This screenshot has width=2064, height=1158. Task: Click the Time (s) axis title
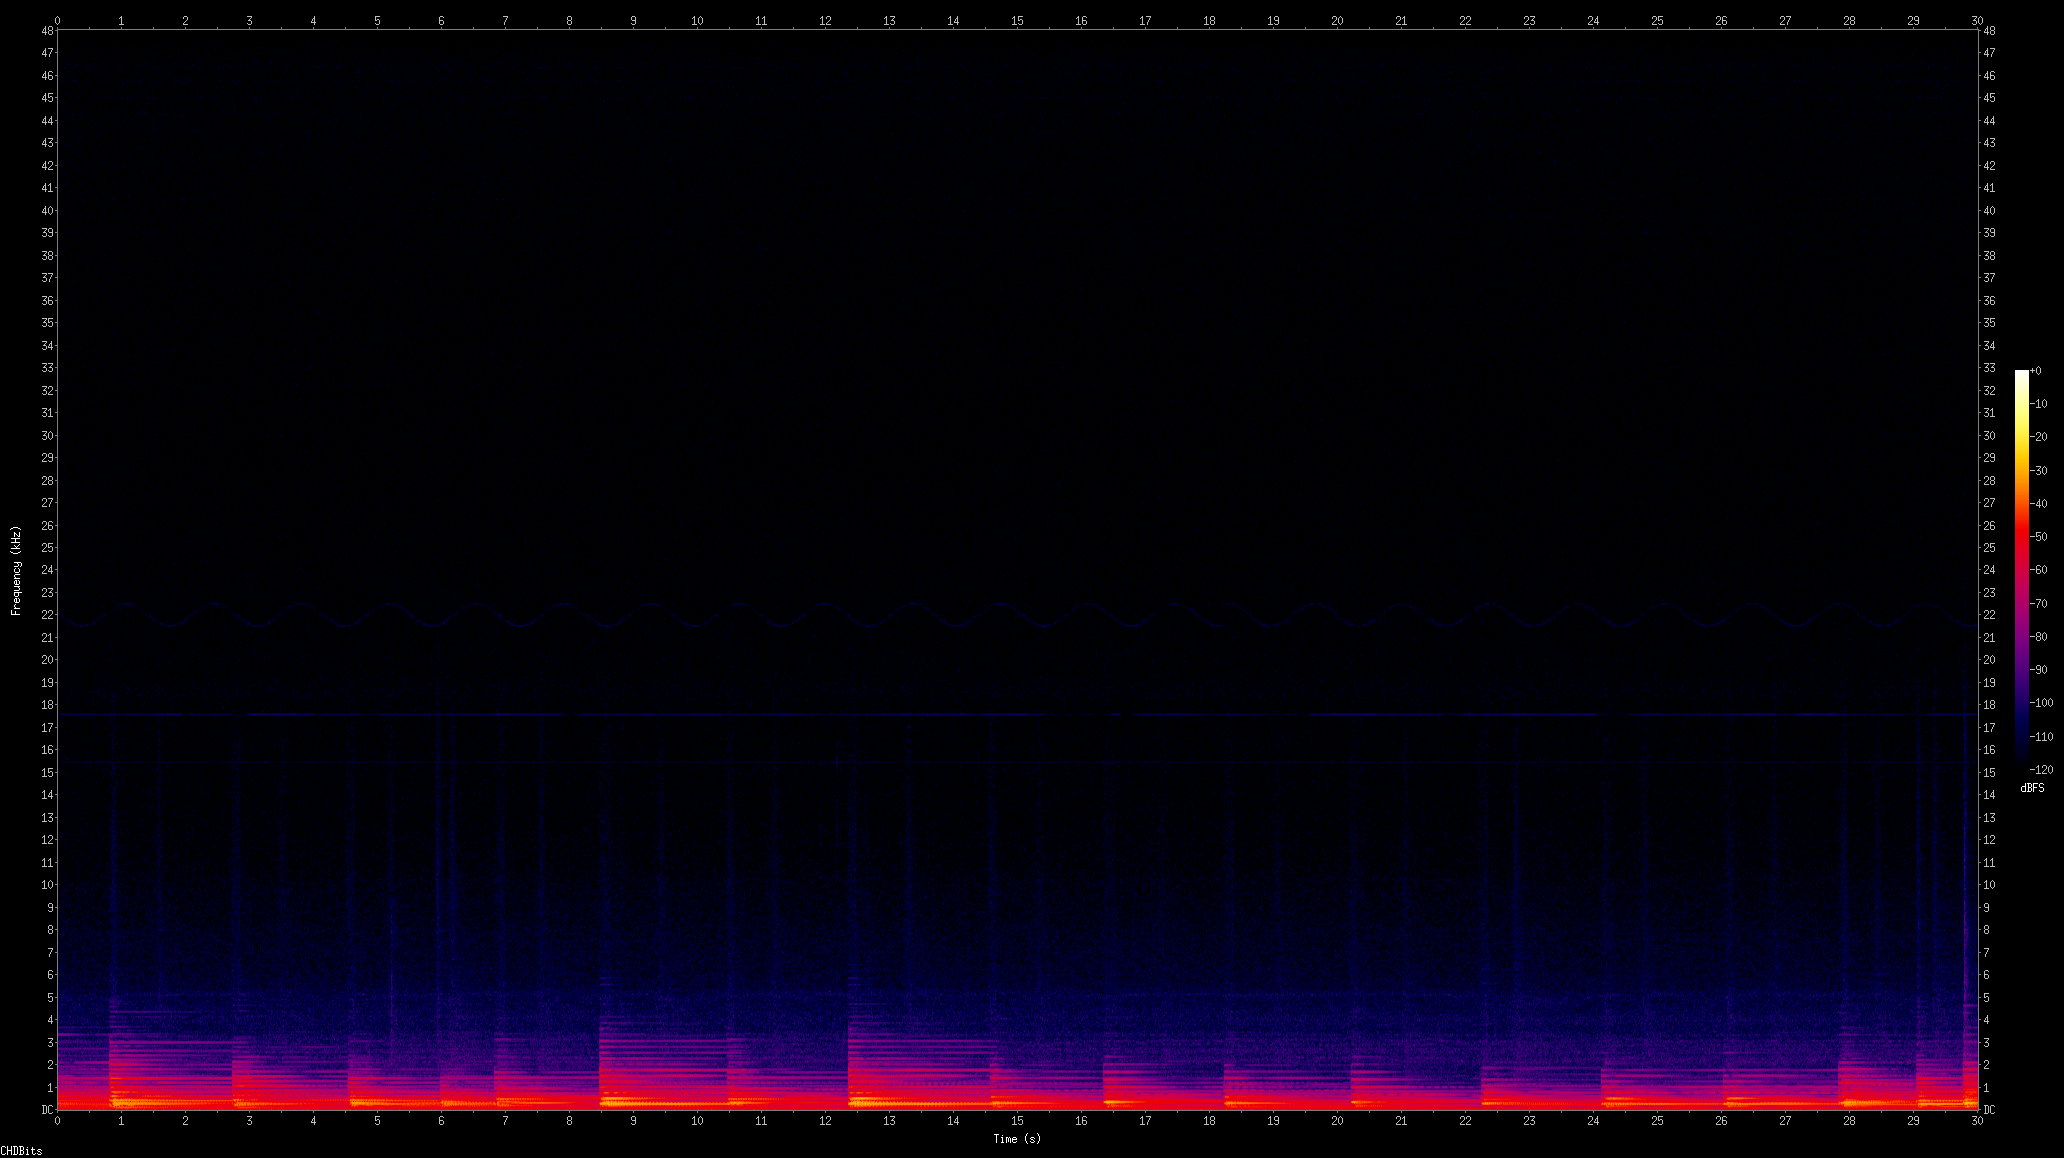(x=1017, y=1139)
